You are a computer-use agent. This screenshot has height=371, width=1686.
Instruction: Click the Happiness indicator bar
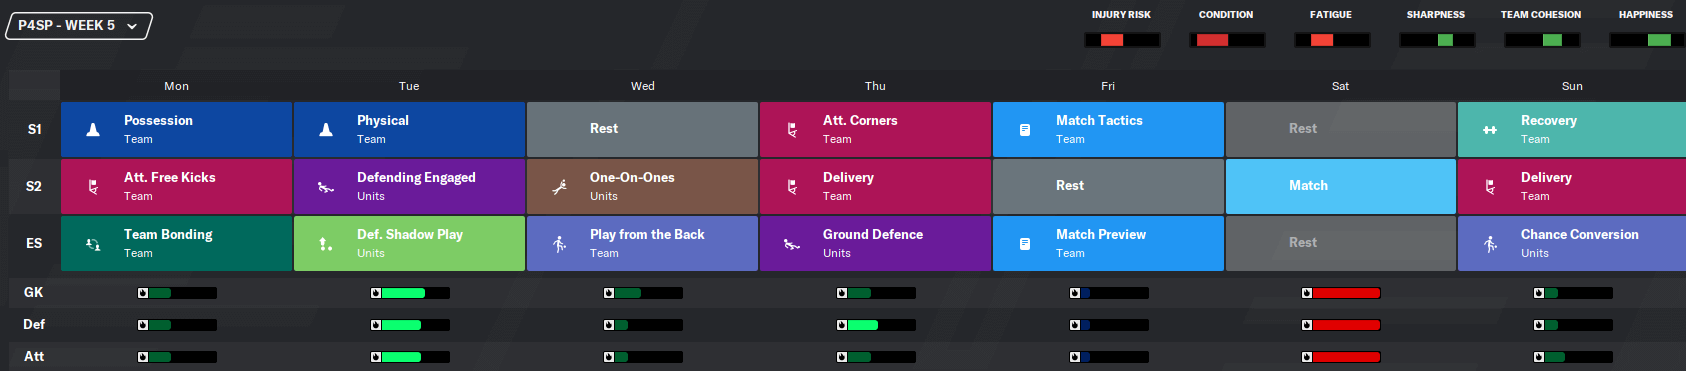pos(1647,40)
